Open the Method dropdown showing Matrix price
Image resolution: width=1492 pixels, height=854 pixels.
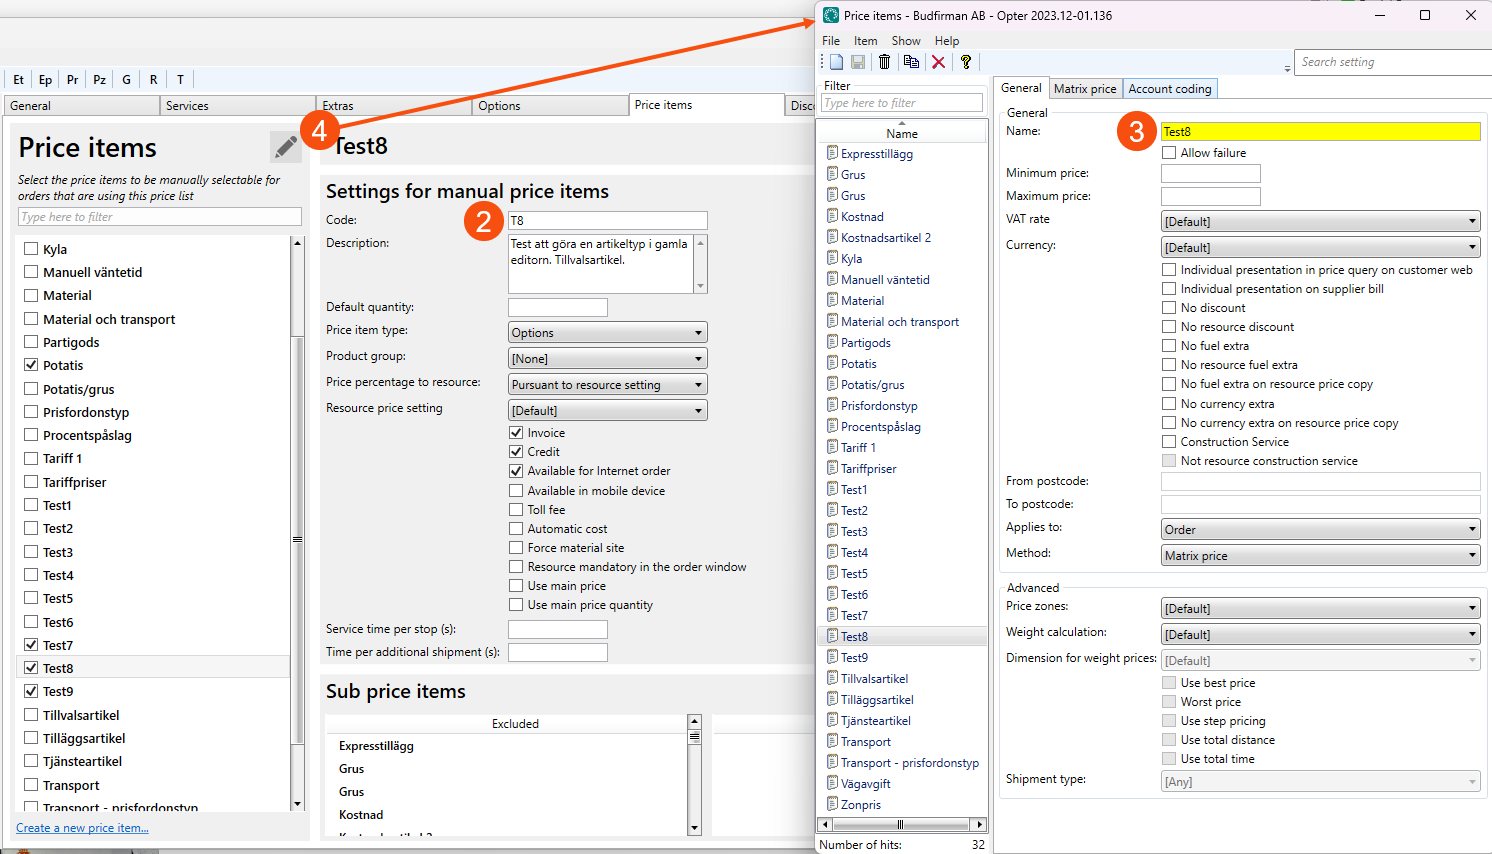(x=1320, y=556)
